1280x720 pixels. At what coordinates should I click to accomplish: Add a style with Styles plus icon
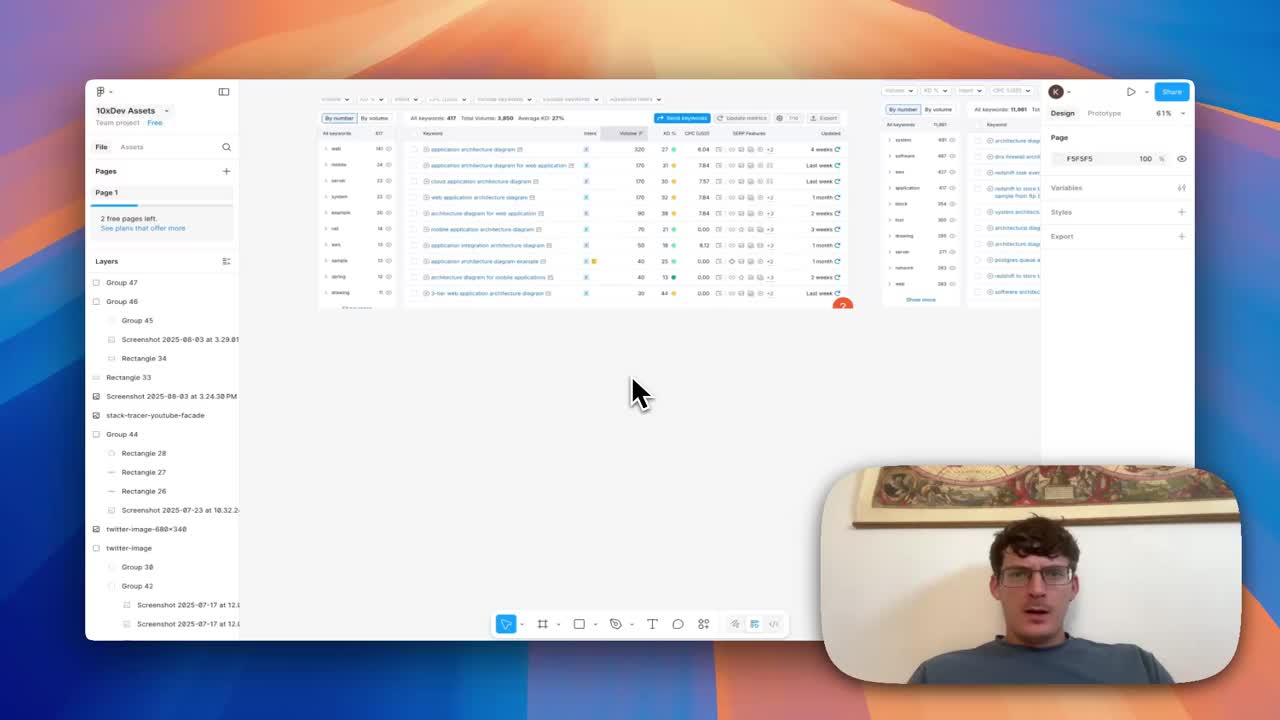pos(1181,212)
